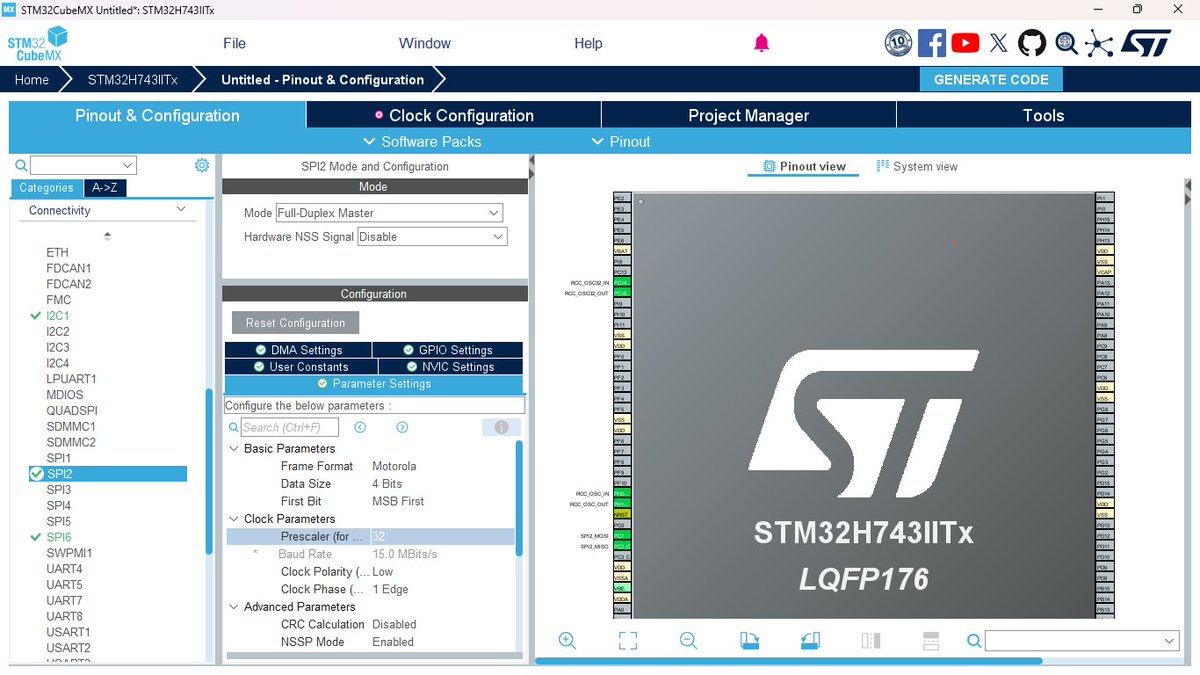1200x675 pixels.
Task: Open the Mode Full-Duplex Master dropdown
Action: click(x=389, y=213)
